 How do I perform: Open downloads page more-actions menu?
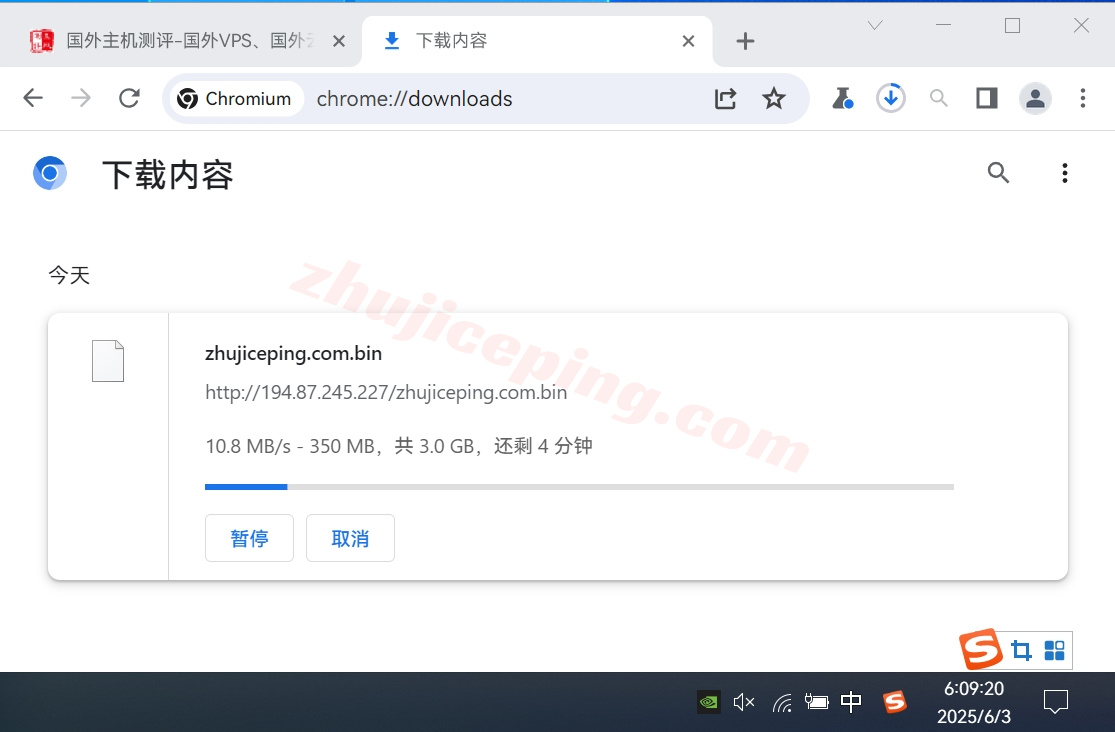pyautogui.click(x=1065, y=173)
